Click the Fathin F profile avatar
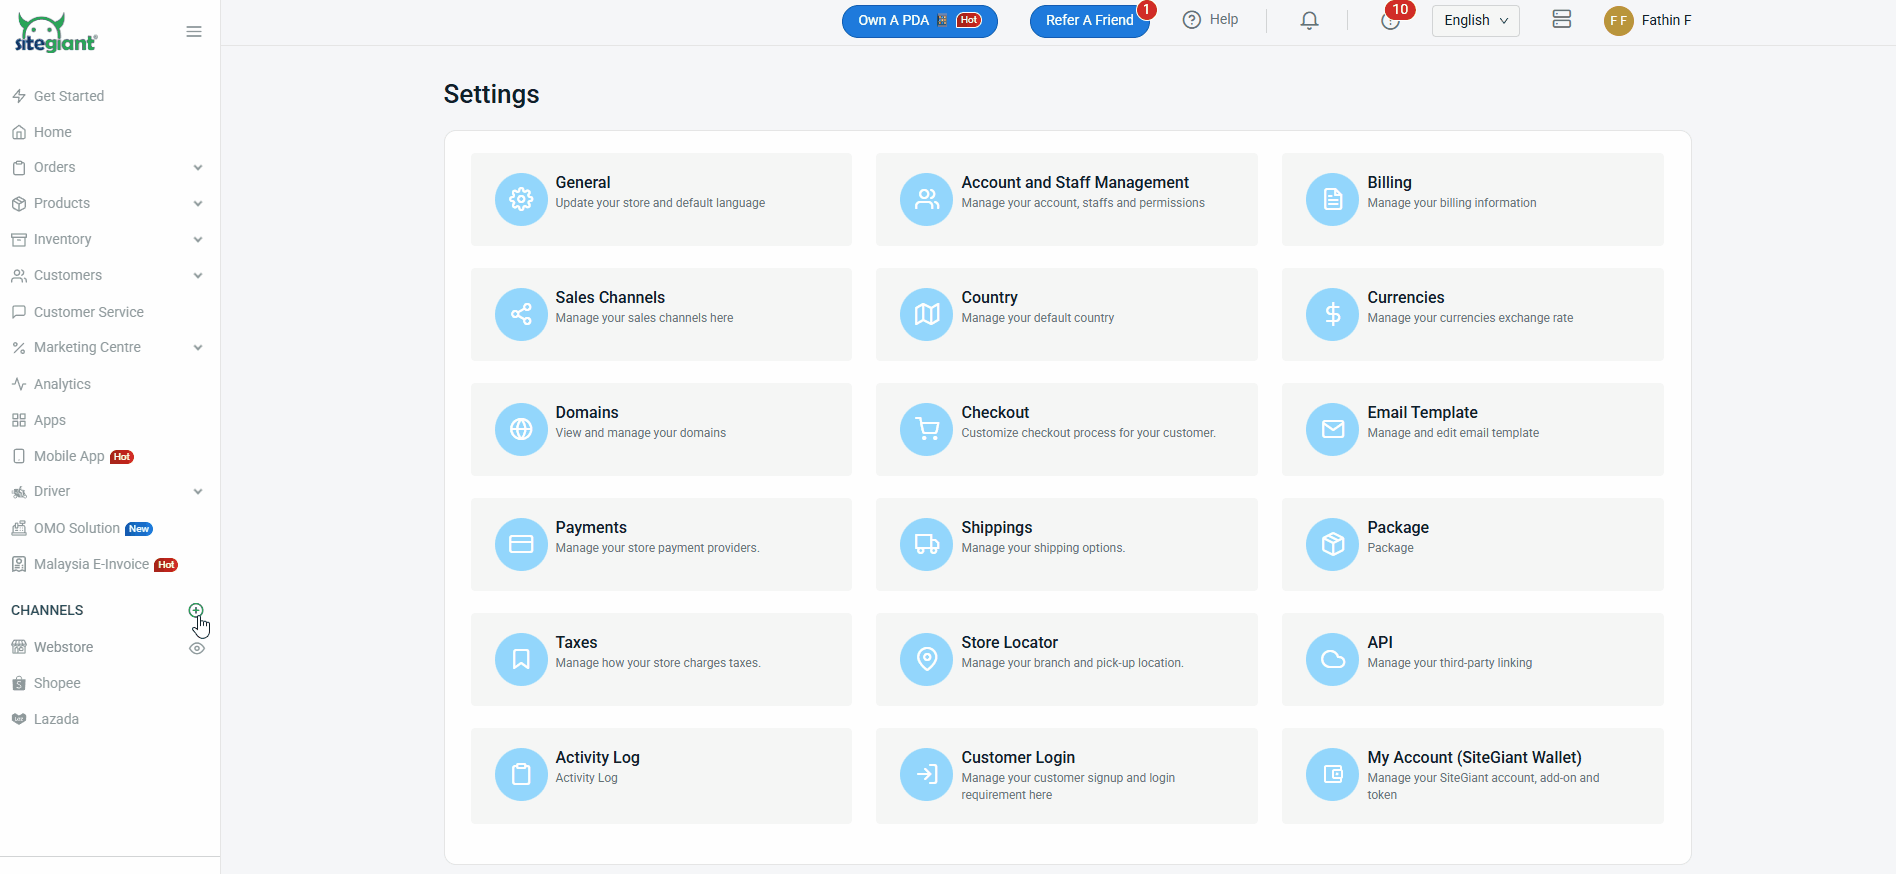This screenshot has height=874, width=1896. point(1618,21)
